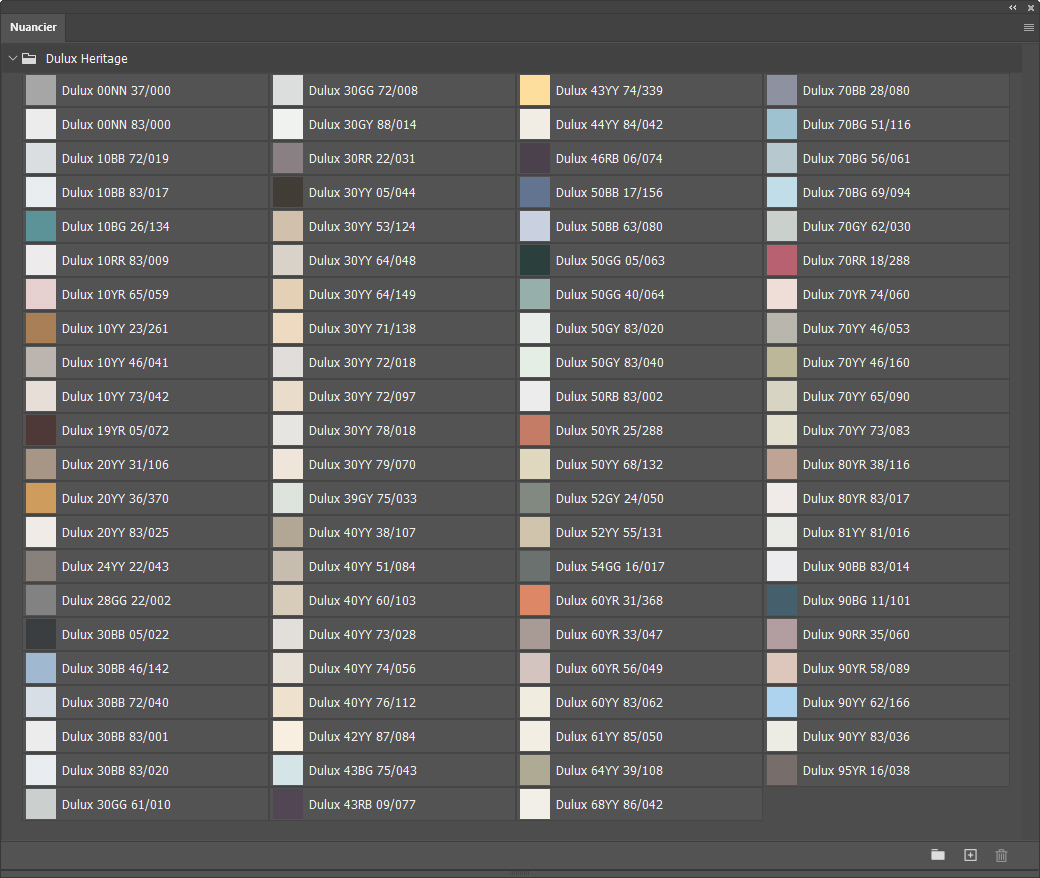Click the create new group folder icon
Viewport: 1040px width, 878px height.
(937, 855)
